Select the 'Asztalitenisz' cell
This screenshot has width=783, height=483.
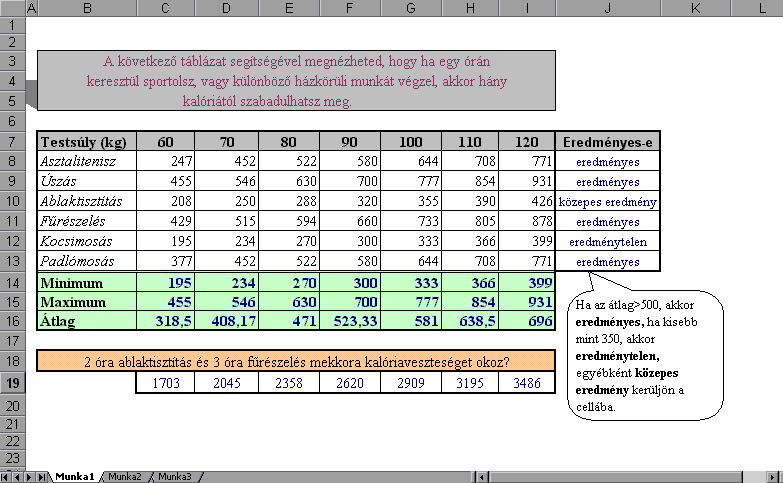[87, 161]
